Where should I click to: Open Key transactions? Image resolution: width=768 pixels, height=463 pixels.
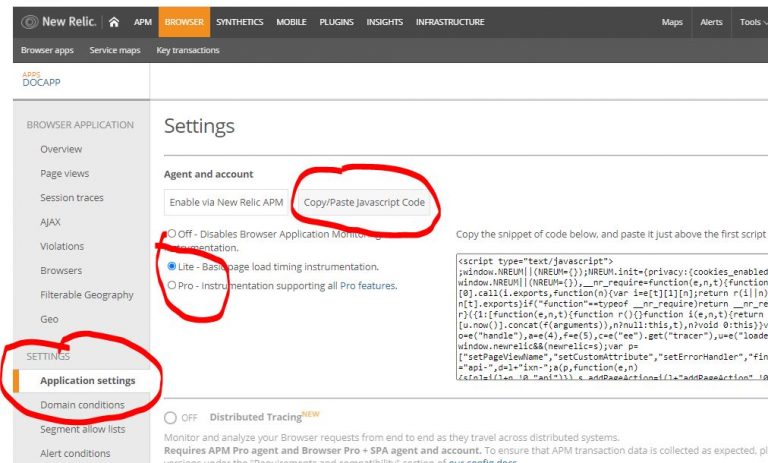point(188,50)
